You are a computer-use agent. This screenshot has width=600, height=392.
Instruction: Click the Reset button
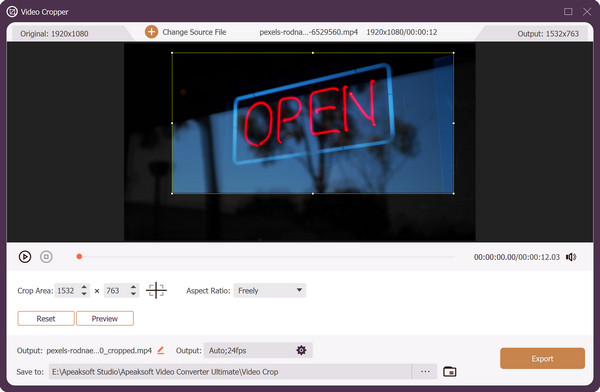click(46, 318)
